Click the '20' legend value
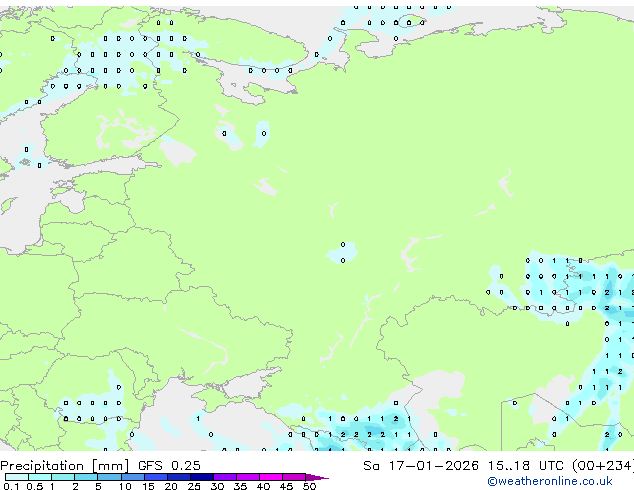The width and height of the screenshot is (634, 490). [171, 486]
